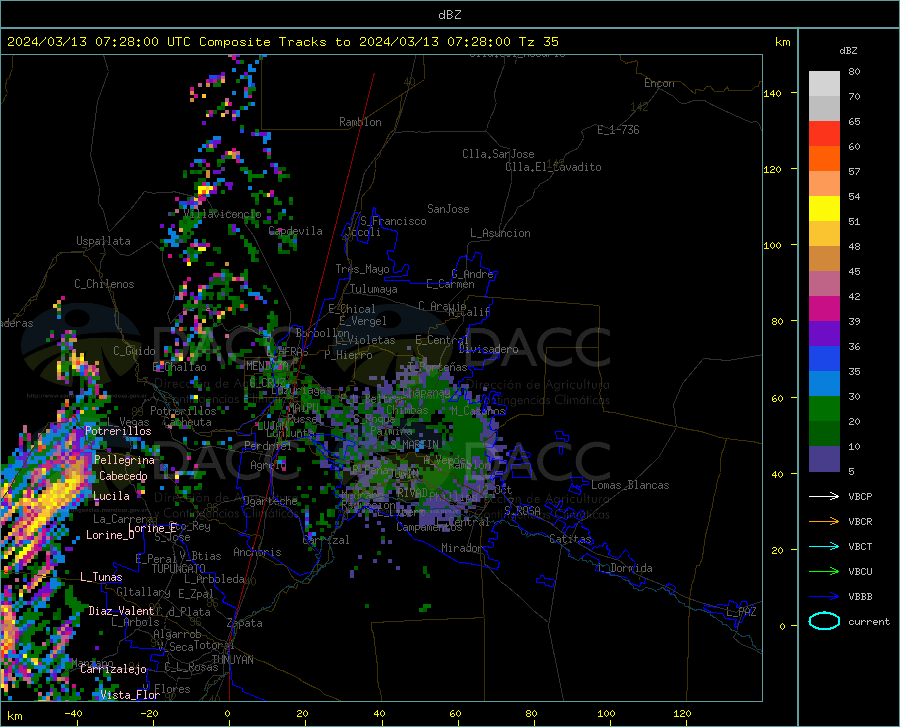Click the Campamentos map label
900x727 pixels.
point(429,527)
